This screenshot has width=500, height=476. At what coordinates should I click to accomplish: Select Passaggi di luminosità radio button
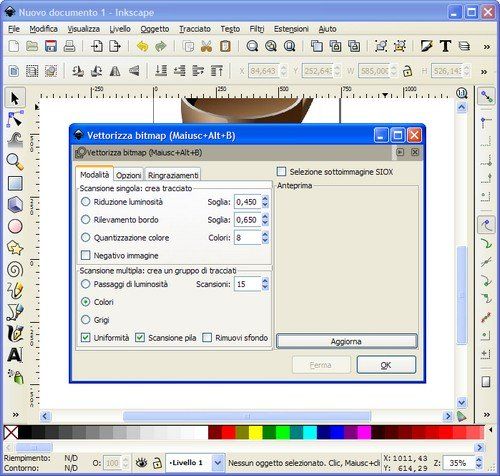click(x=86, y=284)
